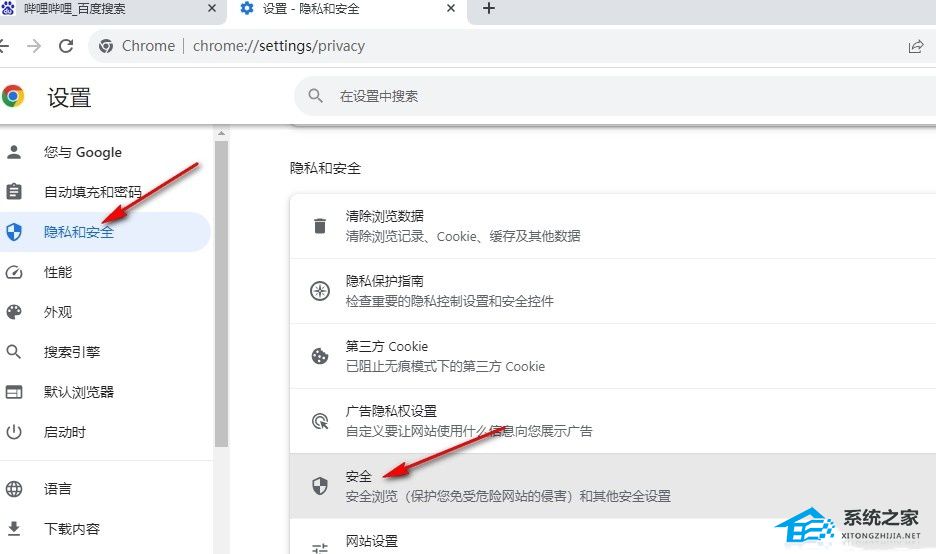This screenshot has height=554, width=936.
Task: Click the magnifier icon in settings search
Action: [x=315, y=96]
